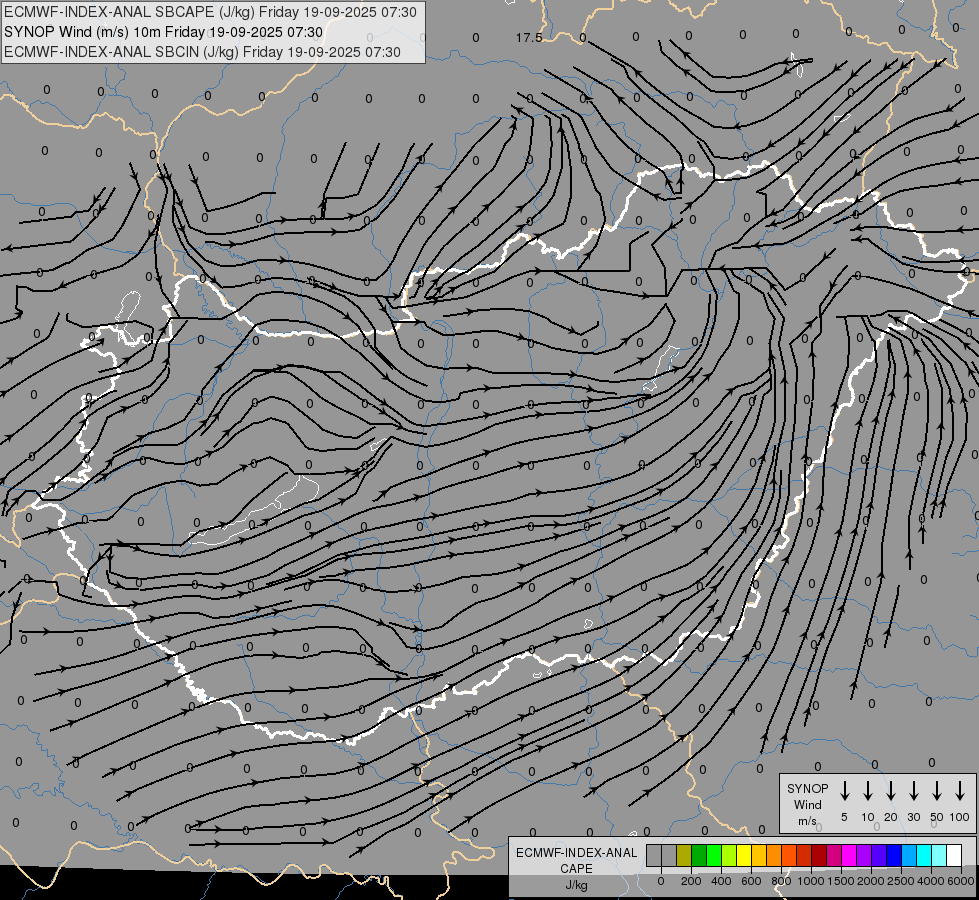Pick the white swatch at the 6000 end
979x900 pixels.
[x=955, y=855]
